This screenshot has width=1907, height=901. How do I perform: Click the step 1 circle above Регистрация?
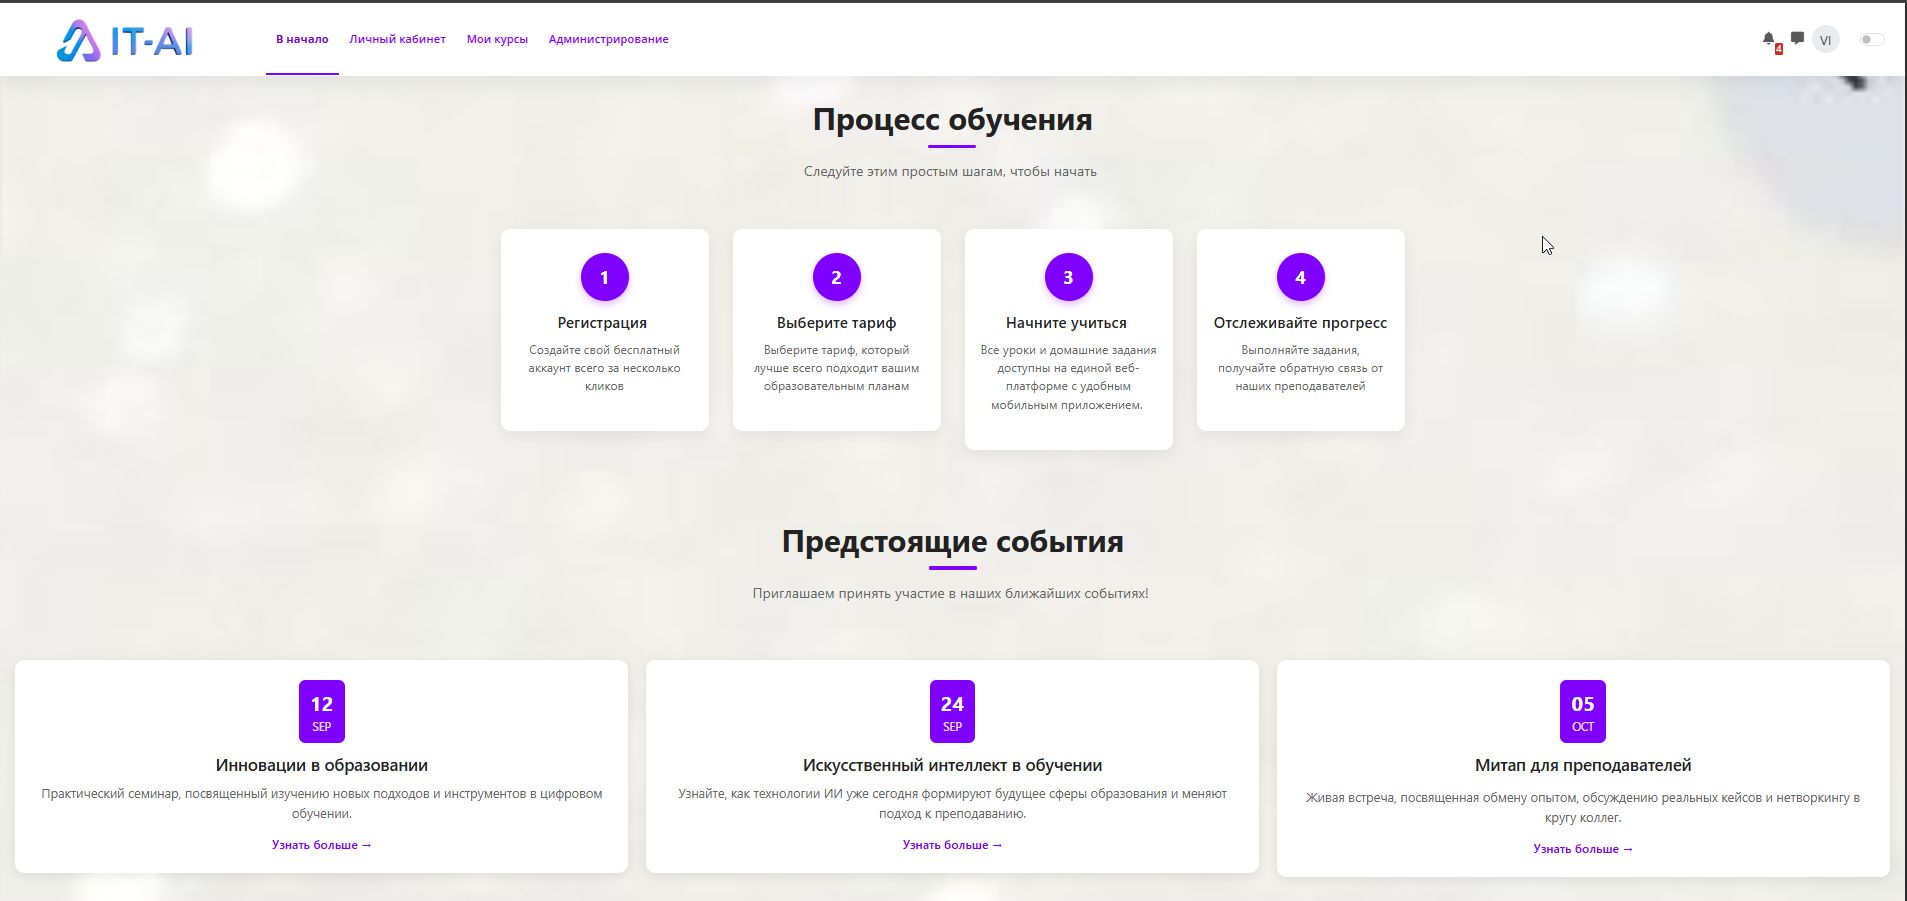pyautogui.click(x=604, y=277)
